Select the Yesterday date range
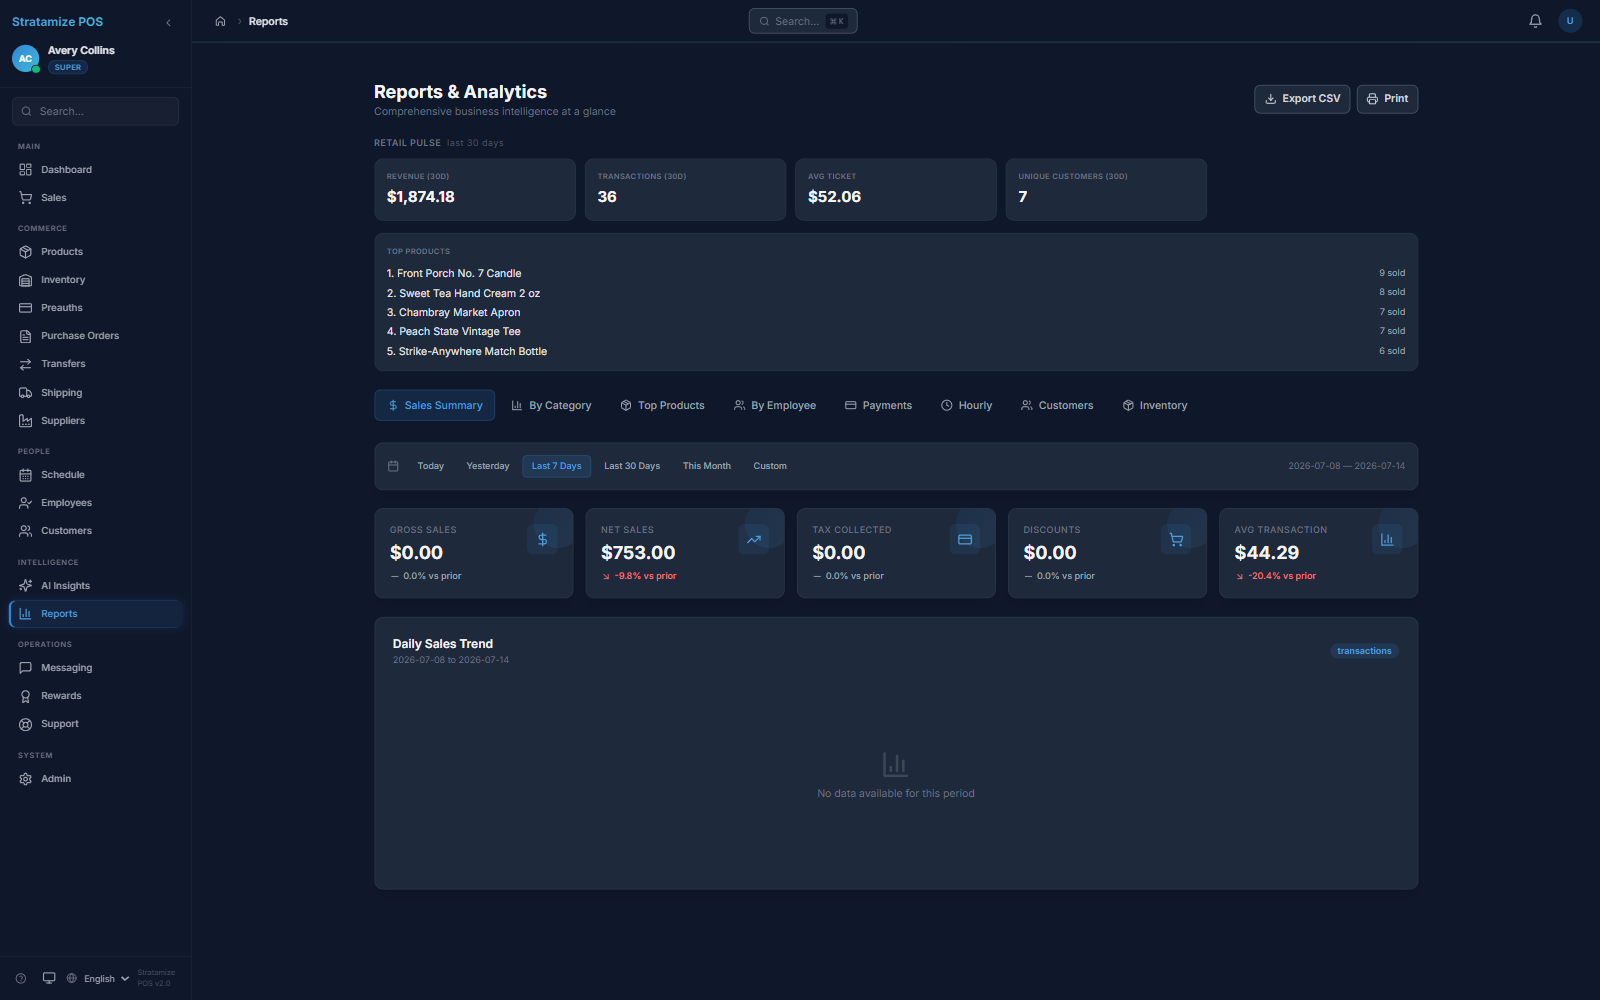 point(488,466)
